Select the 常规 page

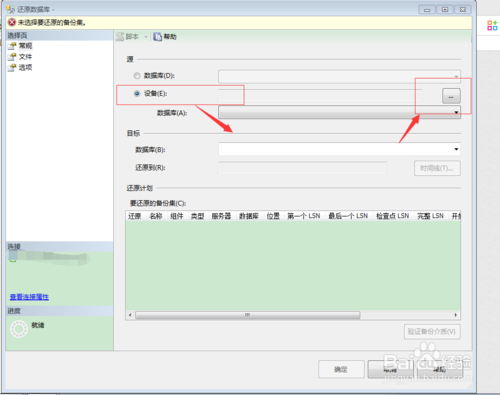[25, 46]
